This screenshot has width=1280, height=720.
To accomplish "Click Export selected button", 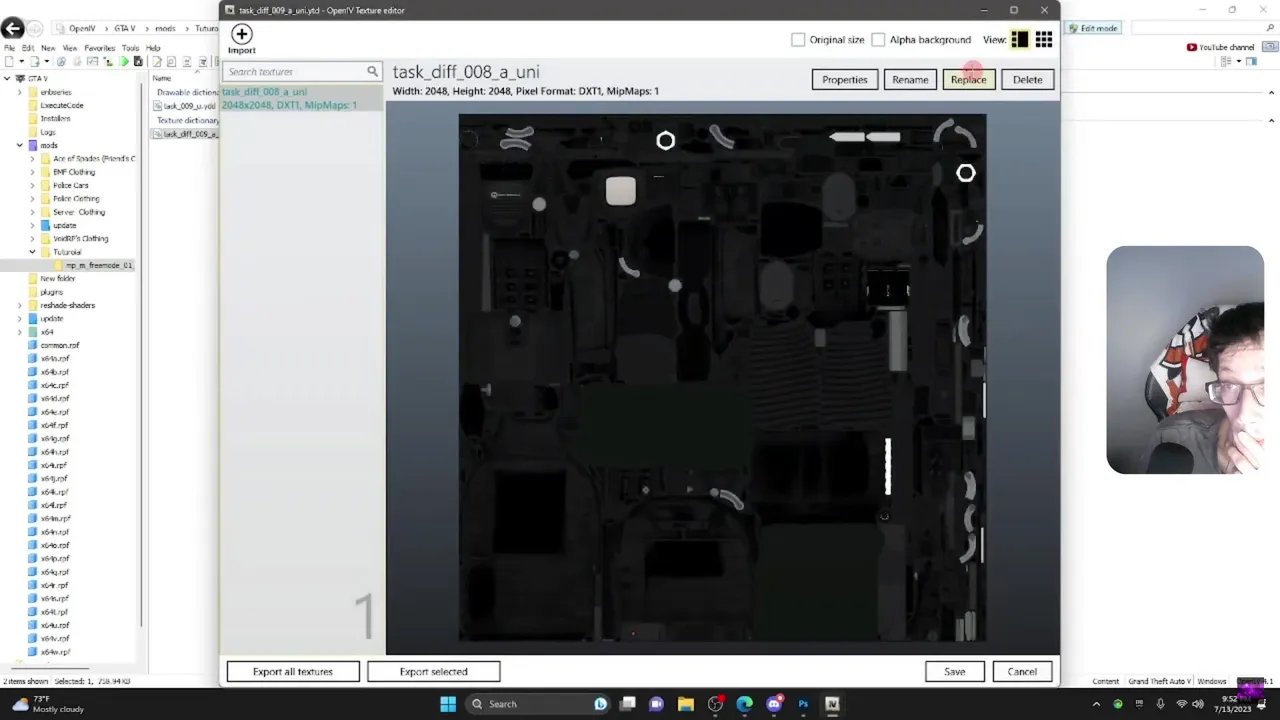I will click(x=433, y=672).
